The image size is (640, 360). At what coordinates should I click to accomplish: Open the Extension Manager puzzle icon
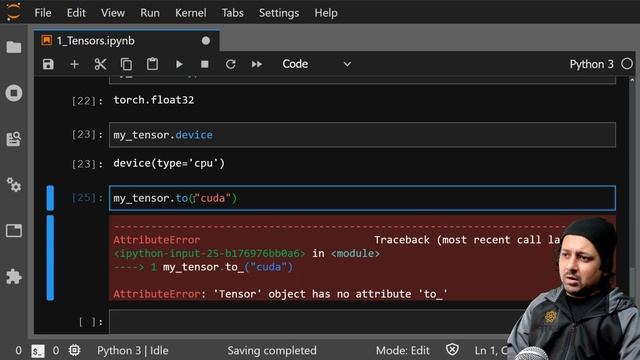click(14, 276)
